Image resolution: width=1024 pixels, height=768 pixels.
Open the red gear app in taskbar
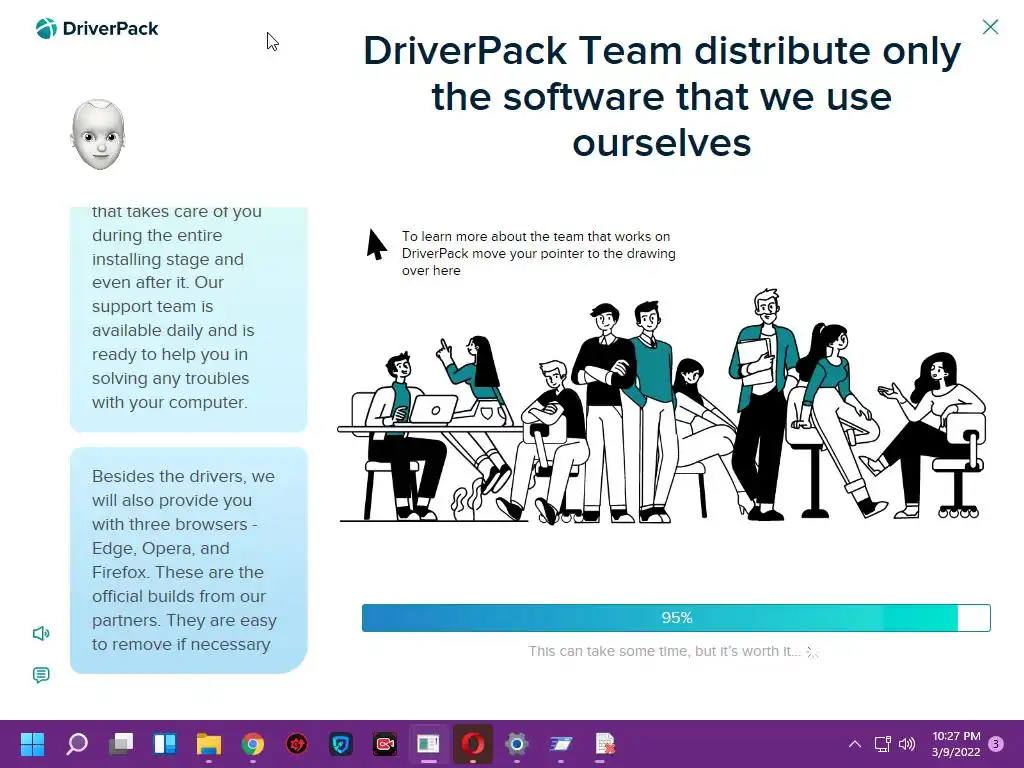(296, 744)
